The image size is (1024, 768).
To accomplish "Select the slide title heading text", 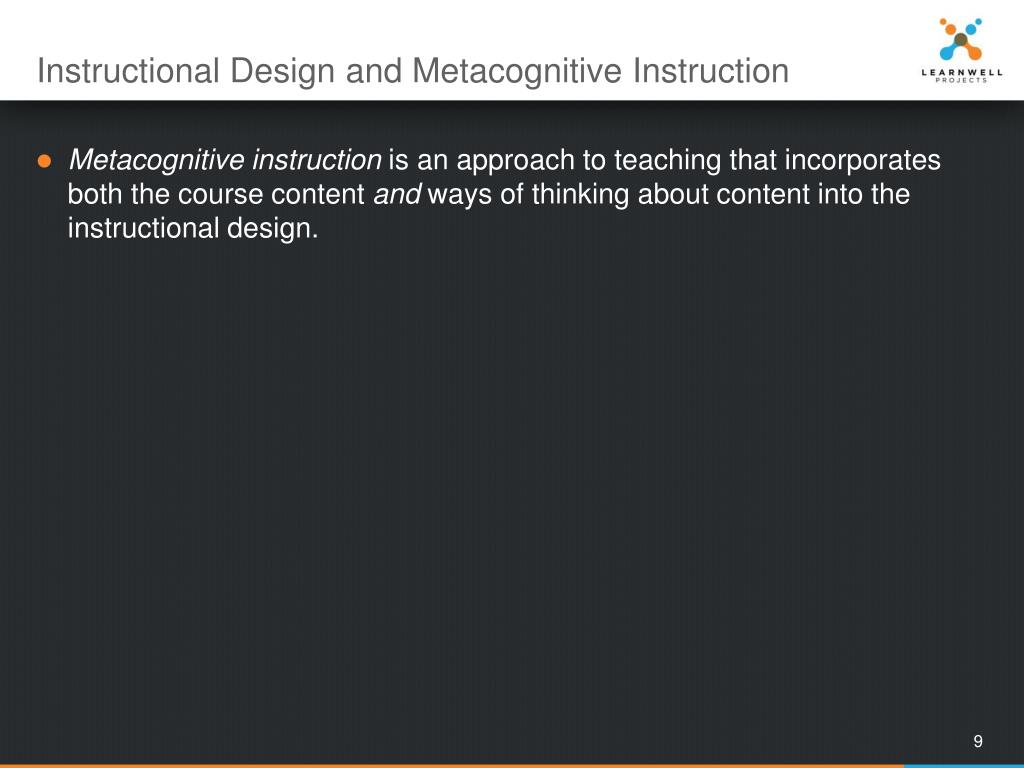I will click(412, 71).
